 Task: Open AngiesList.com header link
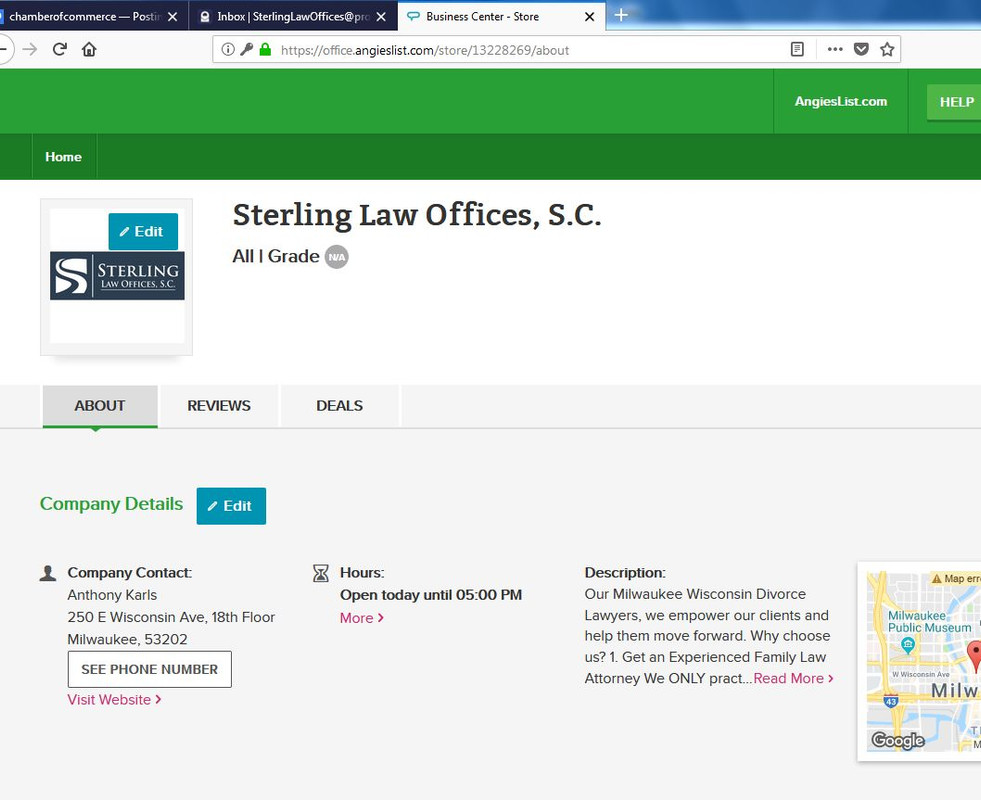coord(841,101)
